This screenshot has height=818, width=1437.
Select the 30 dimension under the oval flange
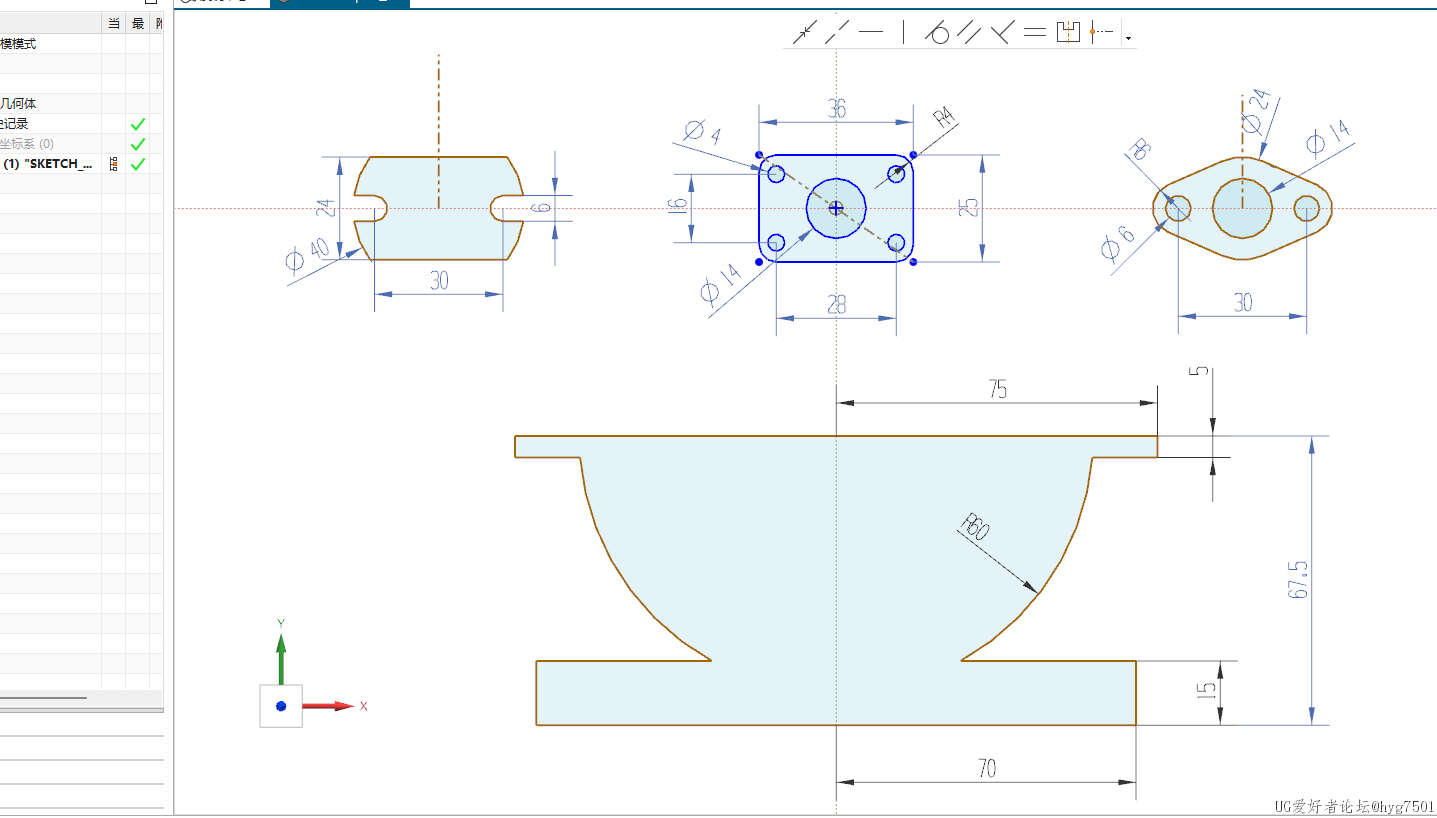[x=1243, y=303]
